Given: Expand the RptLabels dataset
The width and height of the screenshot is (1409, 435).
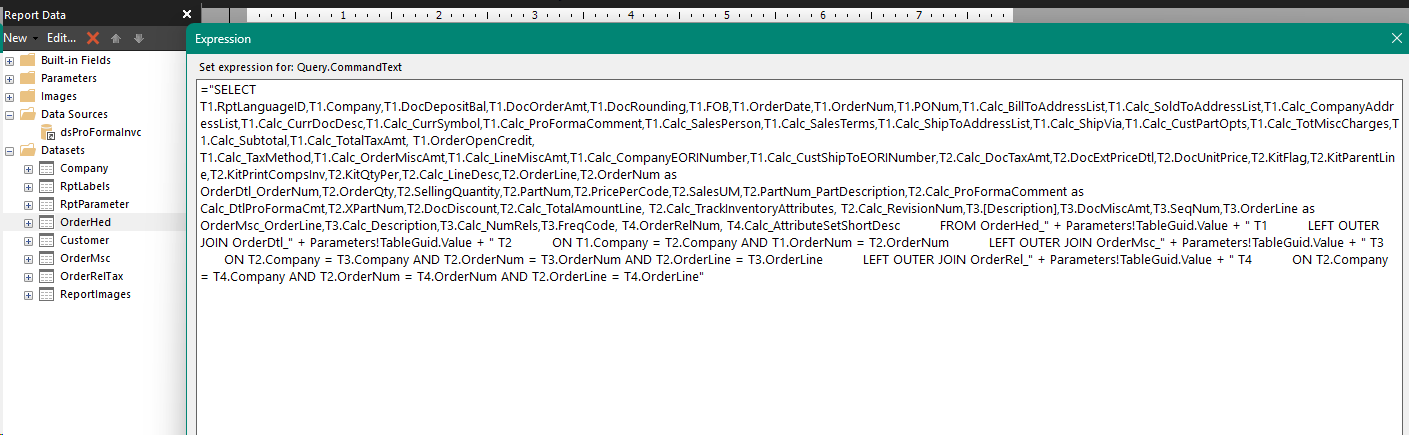Looking at the screenshot, I should 28,186.
